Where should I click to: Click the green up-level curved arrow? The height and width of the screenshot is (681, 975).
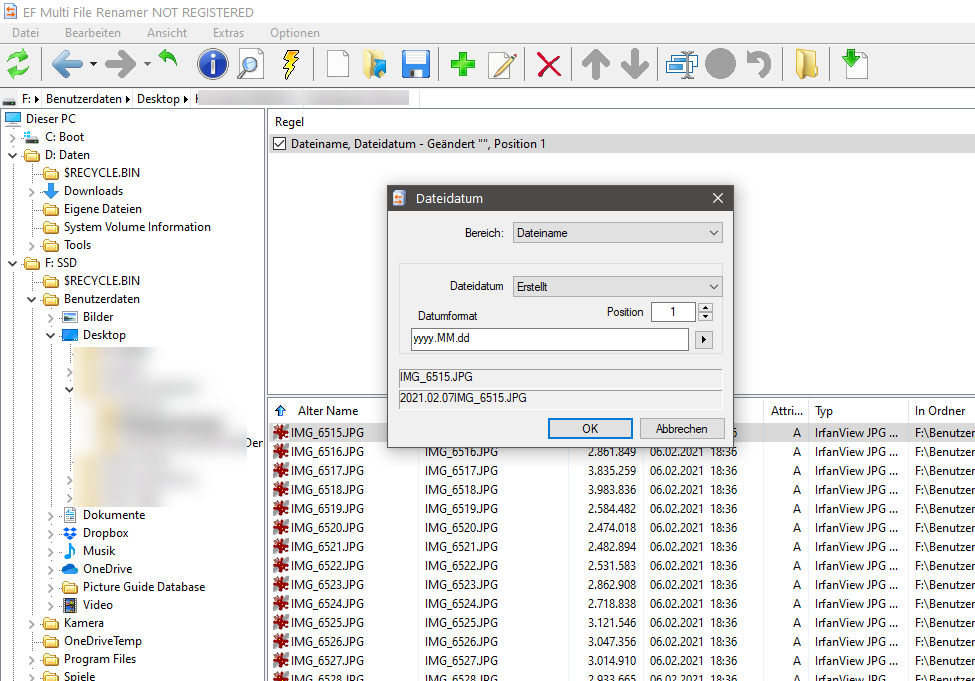[168, 60]
